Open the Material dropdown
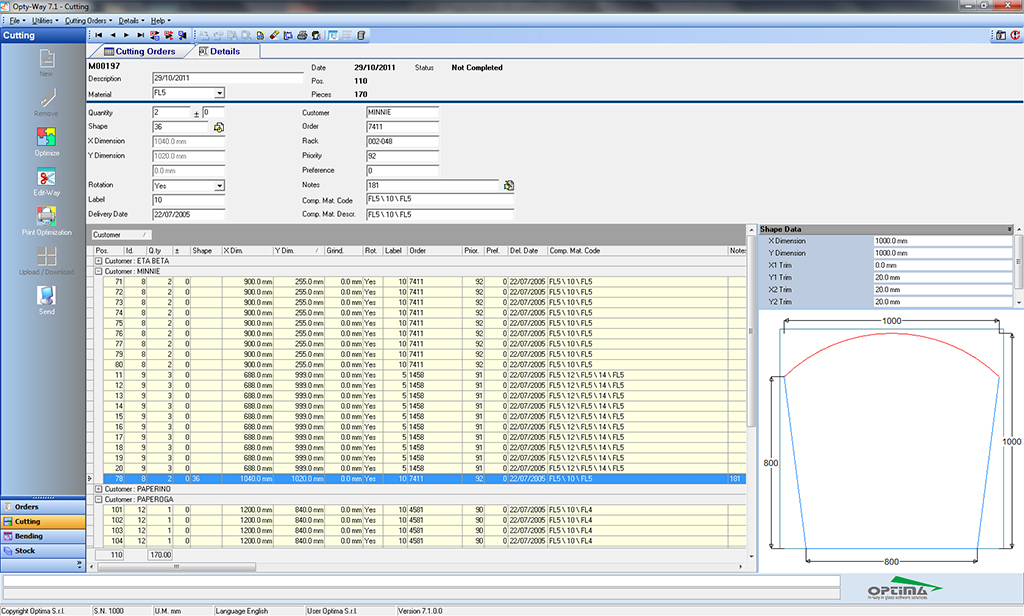The width and height of the screenshot is (1024, 616). pos(219,93)
